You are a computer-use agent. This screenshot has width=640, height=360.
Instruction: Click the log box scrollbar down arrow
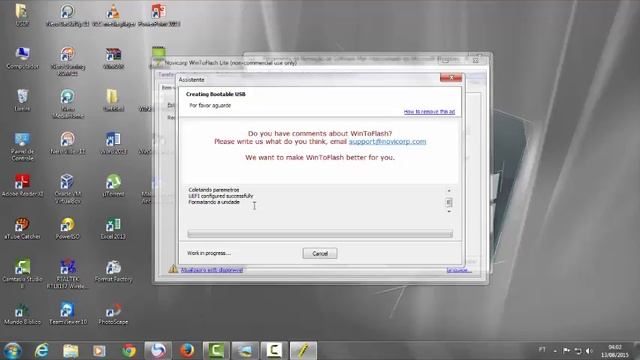[x=449, y=211]
